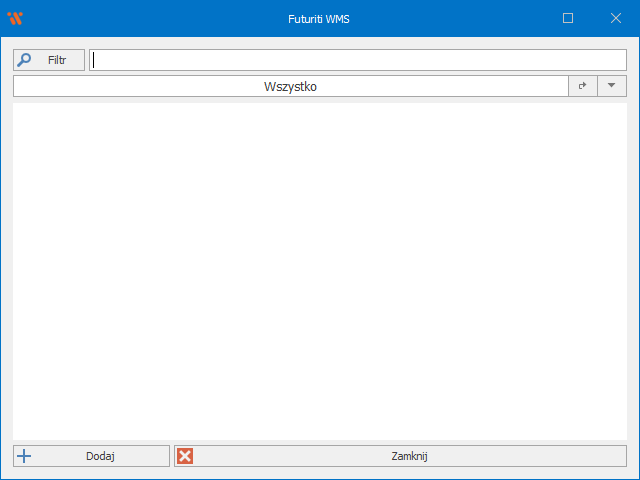
Task: Select the Dodaj label text
Action: tap(100, 456)
